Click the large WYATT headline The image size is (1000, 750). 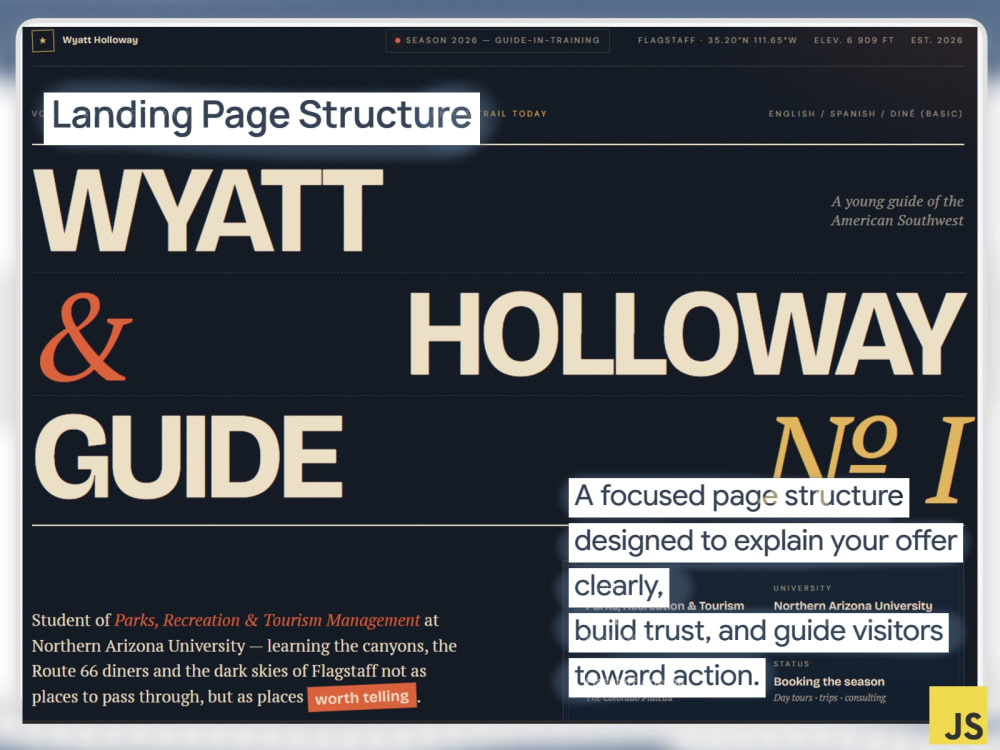coord(209,210)
